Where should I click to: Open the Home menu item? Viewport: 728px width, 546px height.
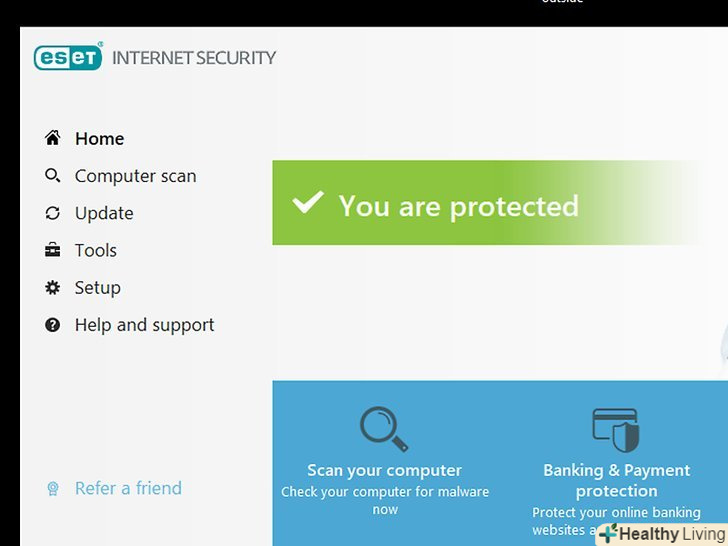[99, 139]
